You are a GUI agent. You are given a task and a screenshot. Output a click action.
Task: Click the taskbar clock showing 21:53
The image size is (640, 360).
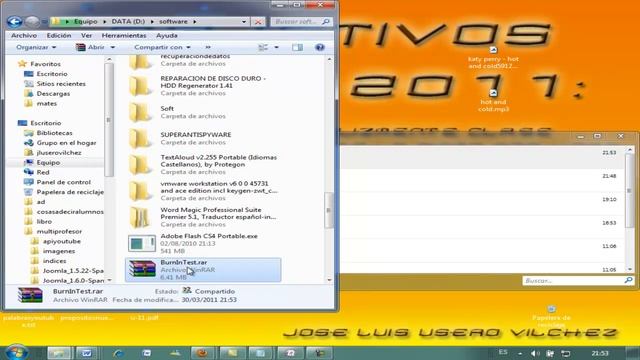point(600,353)
